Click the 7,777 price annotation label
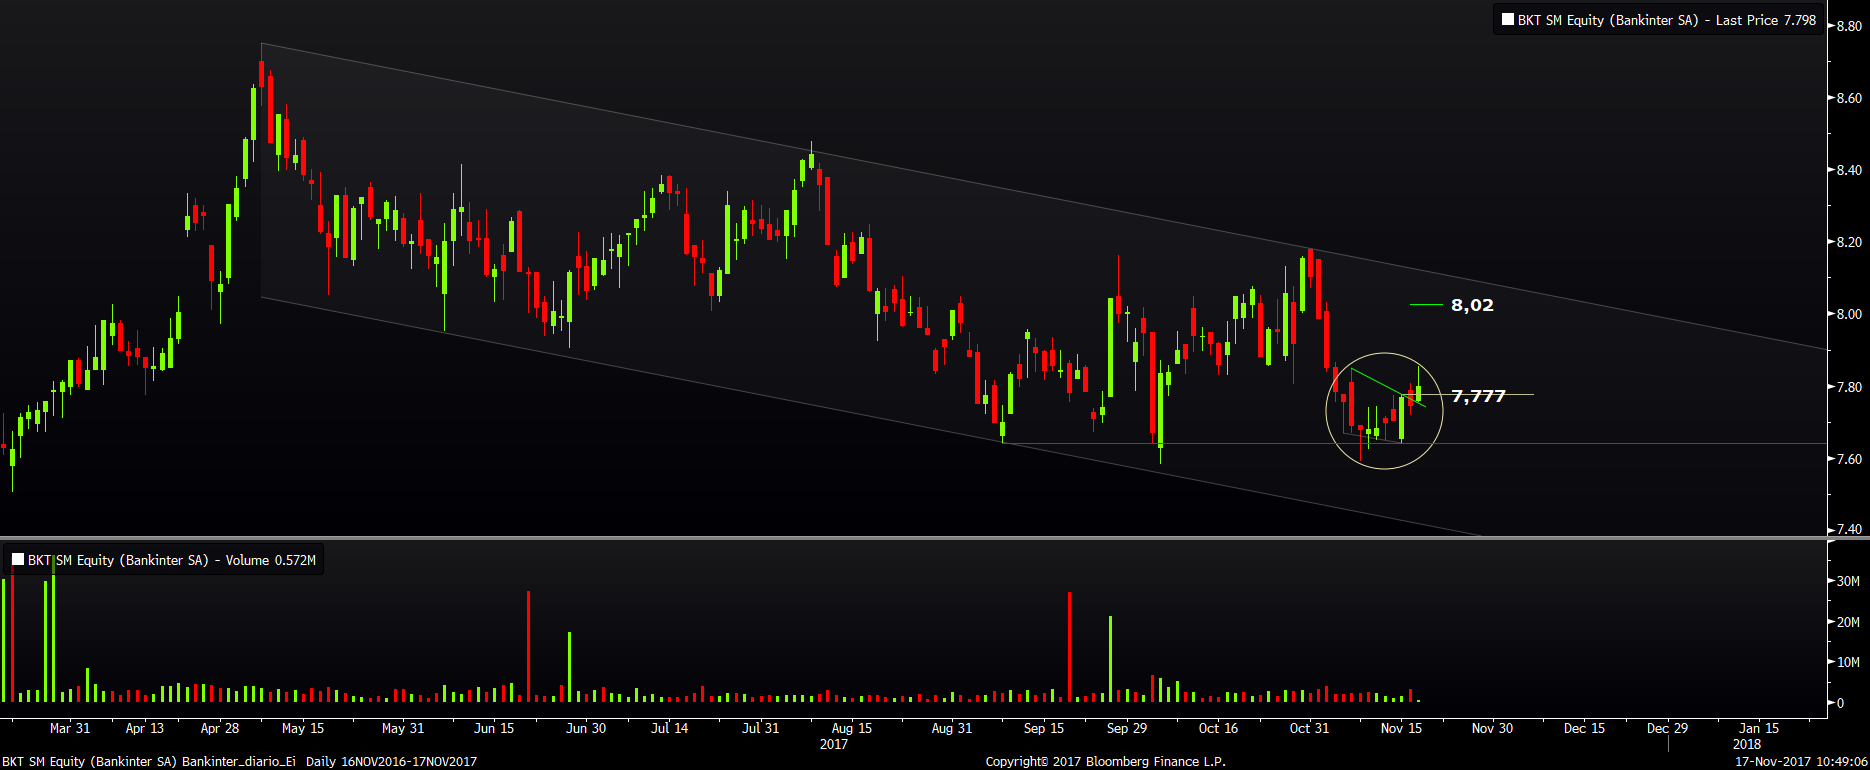The image size is (1870, 770). pyautogui.click(x=1478, y=396)
